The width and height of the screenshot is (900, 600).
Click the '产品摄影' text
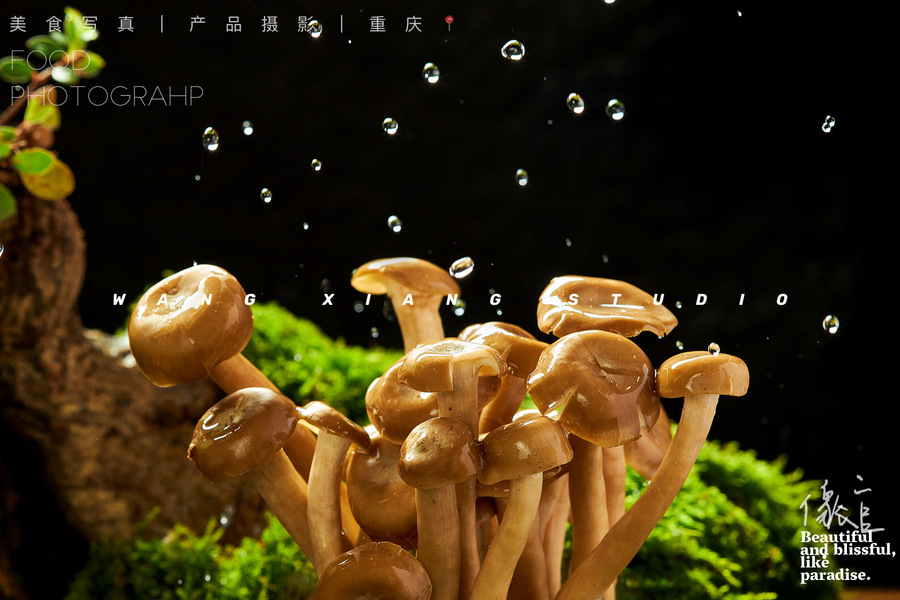(252, 24)
